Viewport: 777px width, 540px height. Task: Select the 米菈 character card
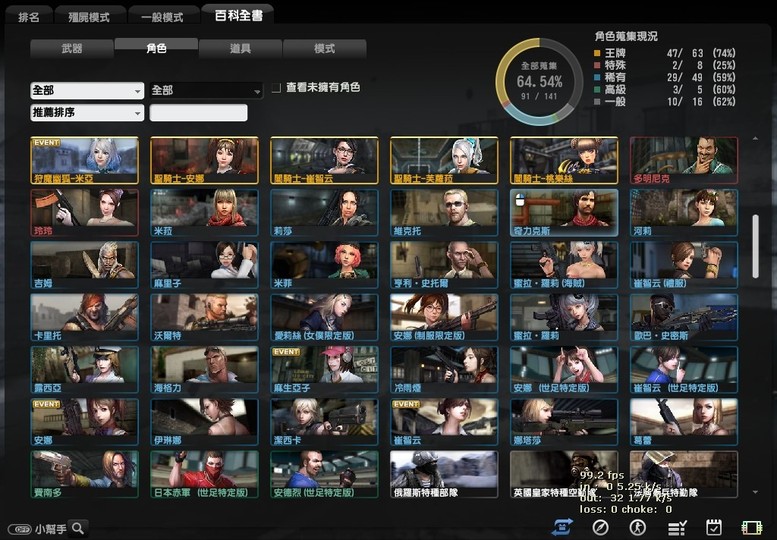(x=205, y=213)
